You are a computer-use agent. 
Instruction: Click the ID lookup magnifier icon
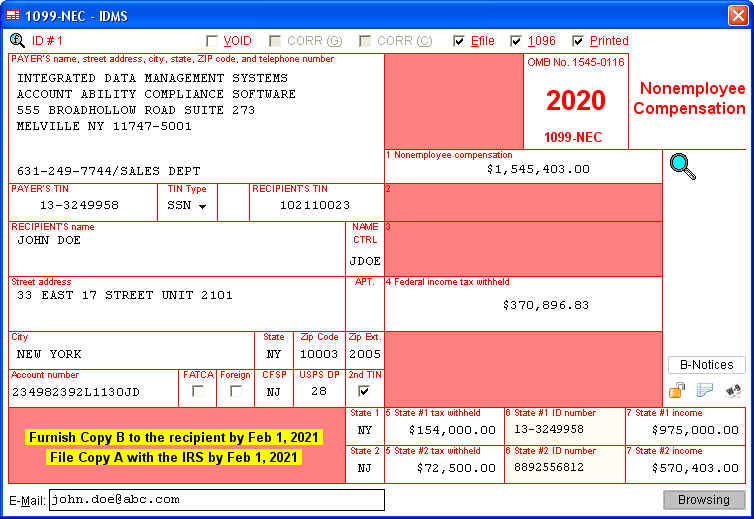pos(17,41)
